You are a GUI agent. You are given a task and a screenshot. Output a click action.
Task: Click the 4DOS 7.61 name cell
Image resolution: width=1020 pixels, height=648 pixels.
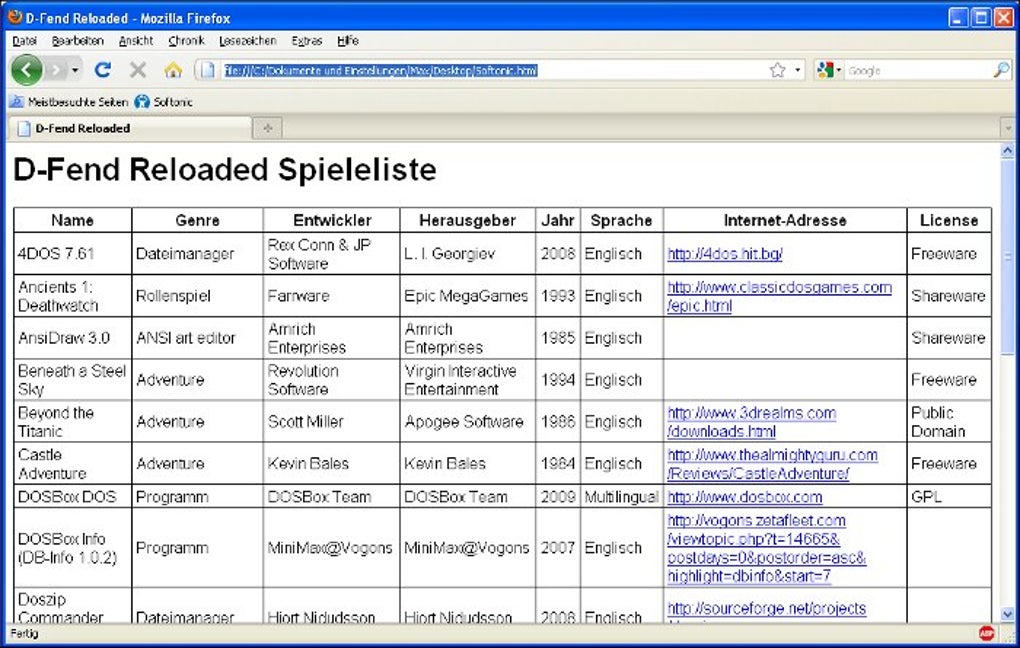coord(72,254)
